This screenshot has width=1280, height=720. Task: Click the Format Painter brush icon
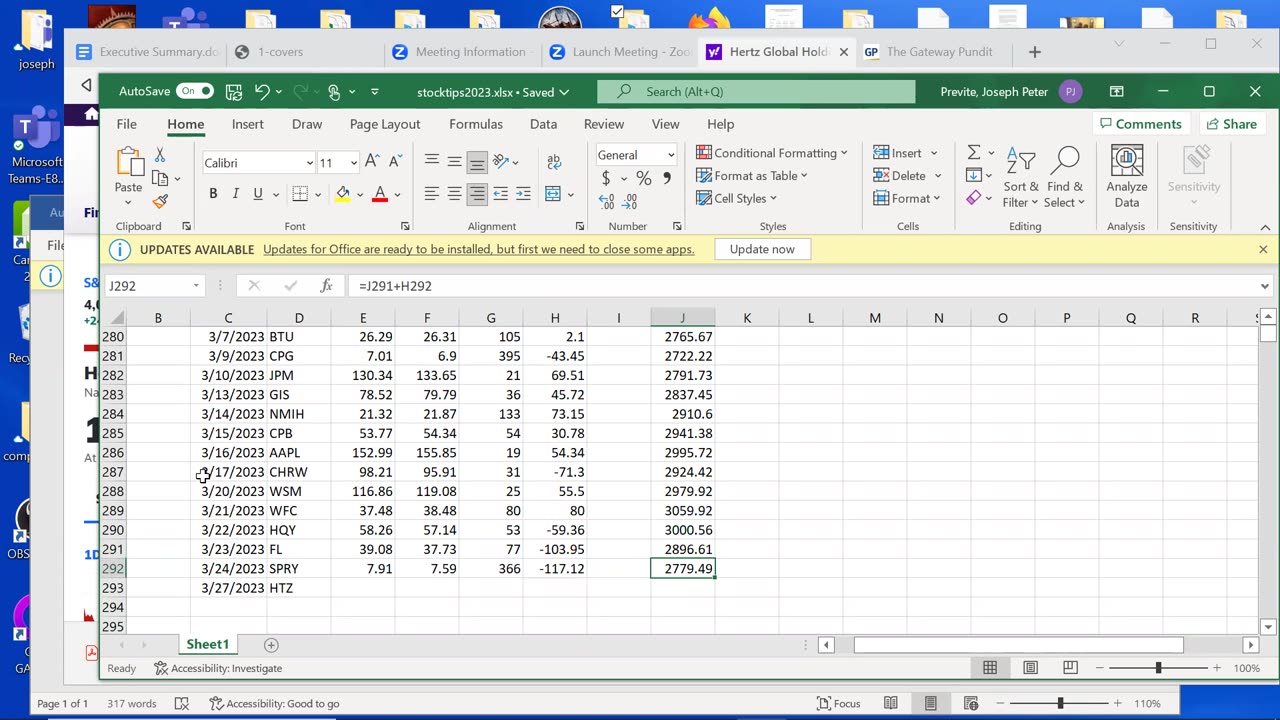coord(160,201)
